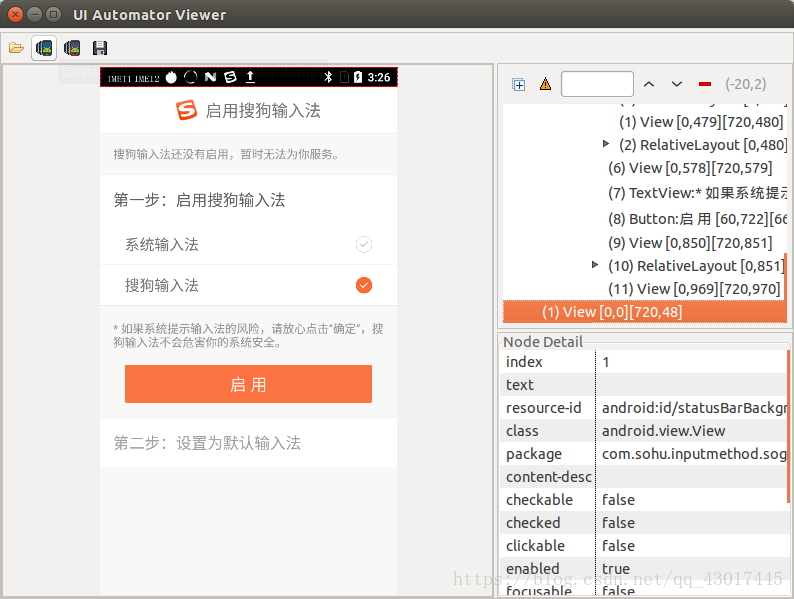Click the compressed hierarchy screenshot icon

tap(72, 48)
